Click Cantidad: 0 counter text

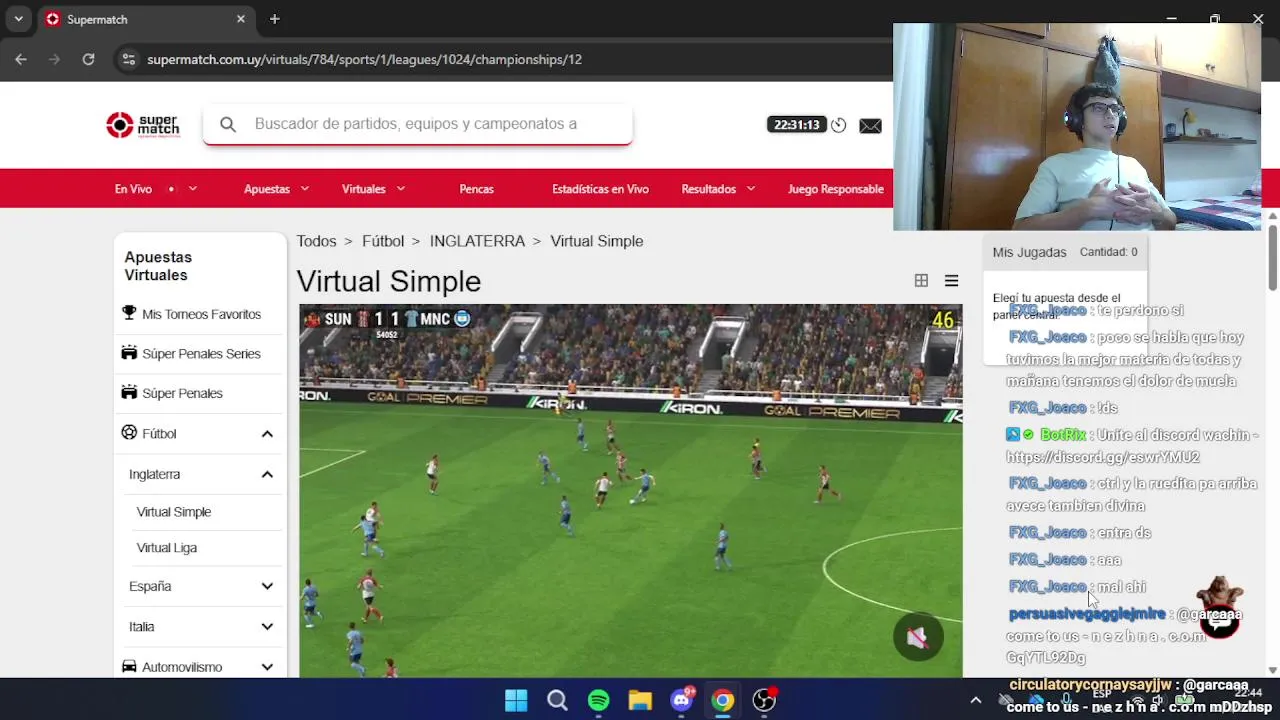(1108, 252)
